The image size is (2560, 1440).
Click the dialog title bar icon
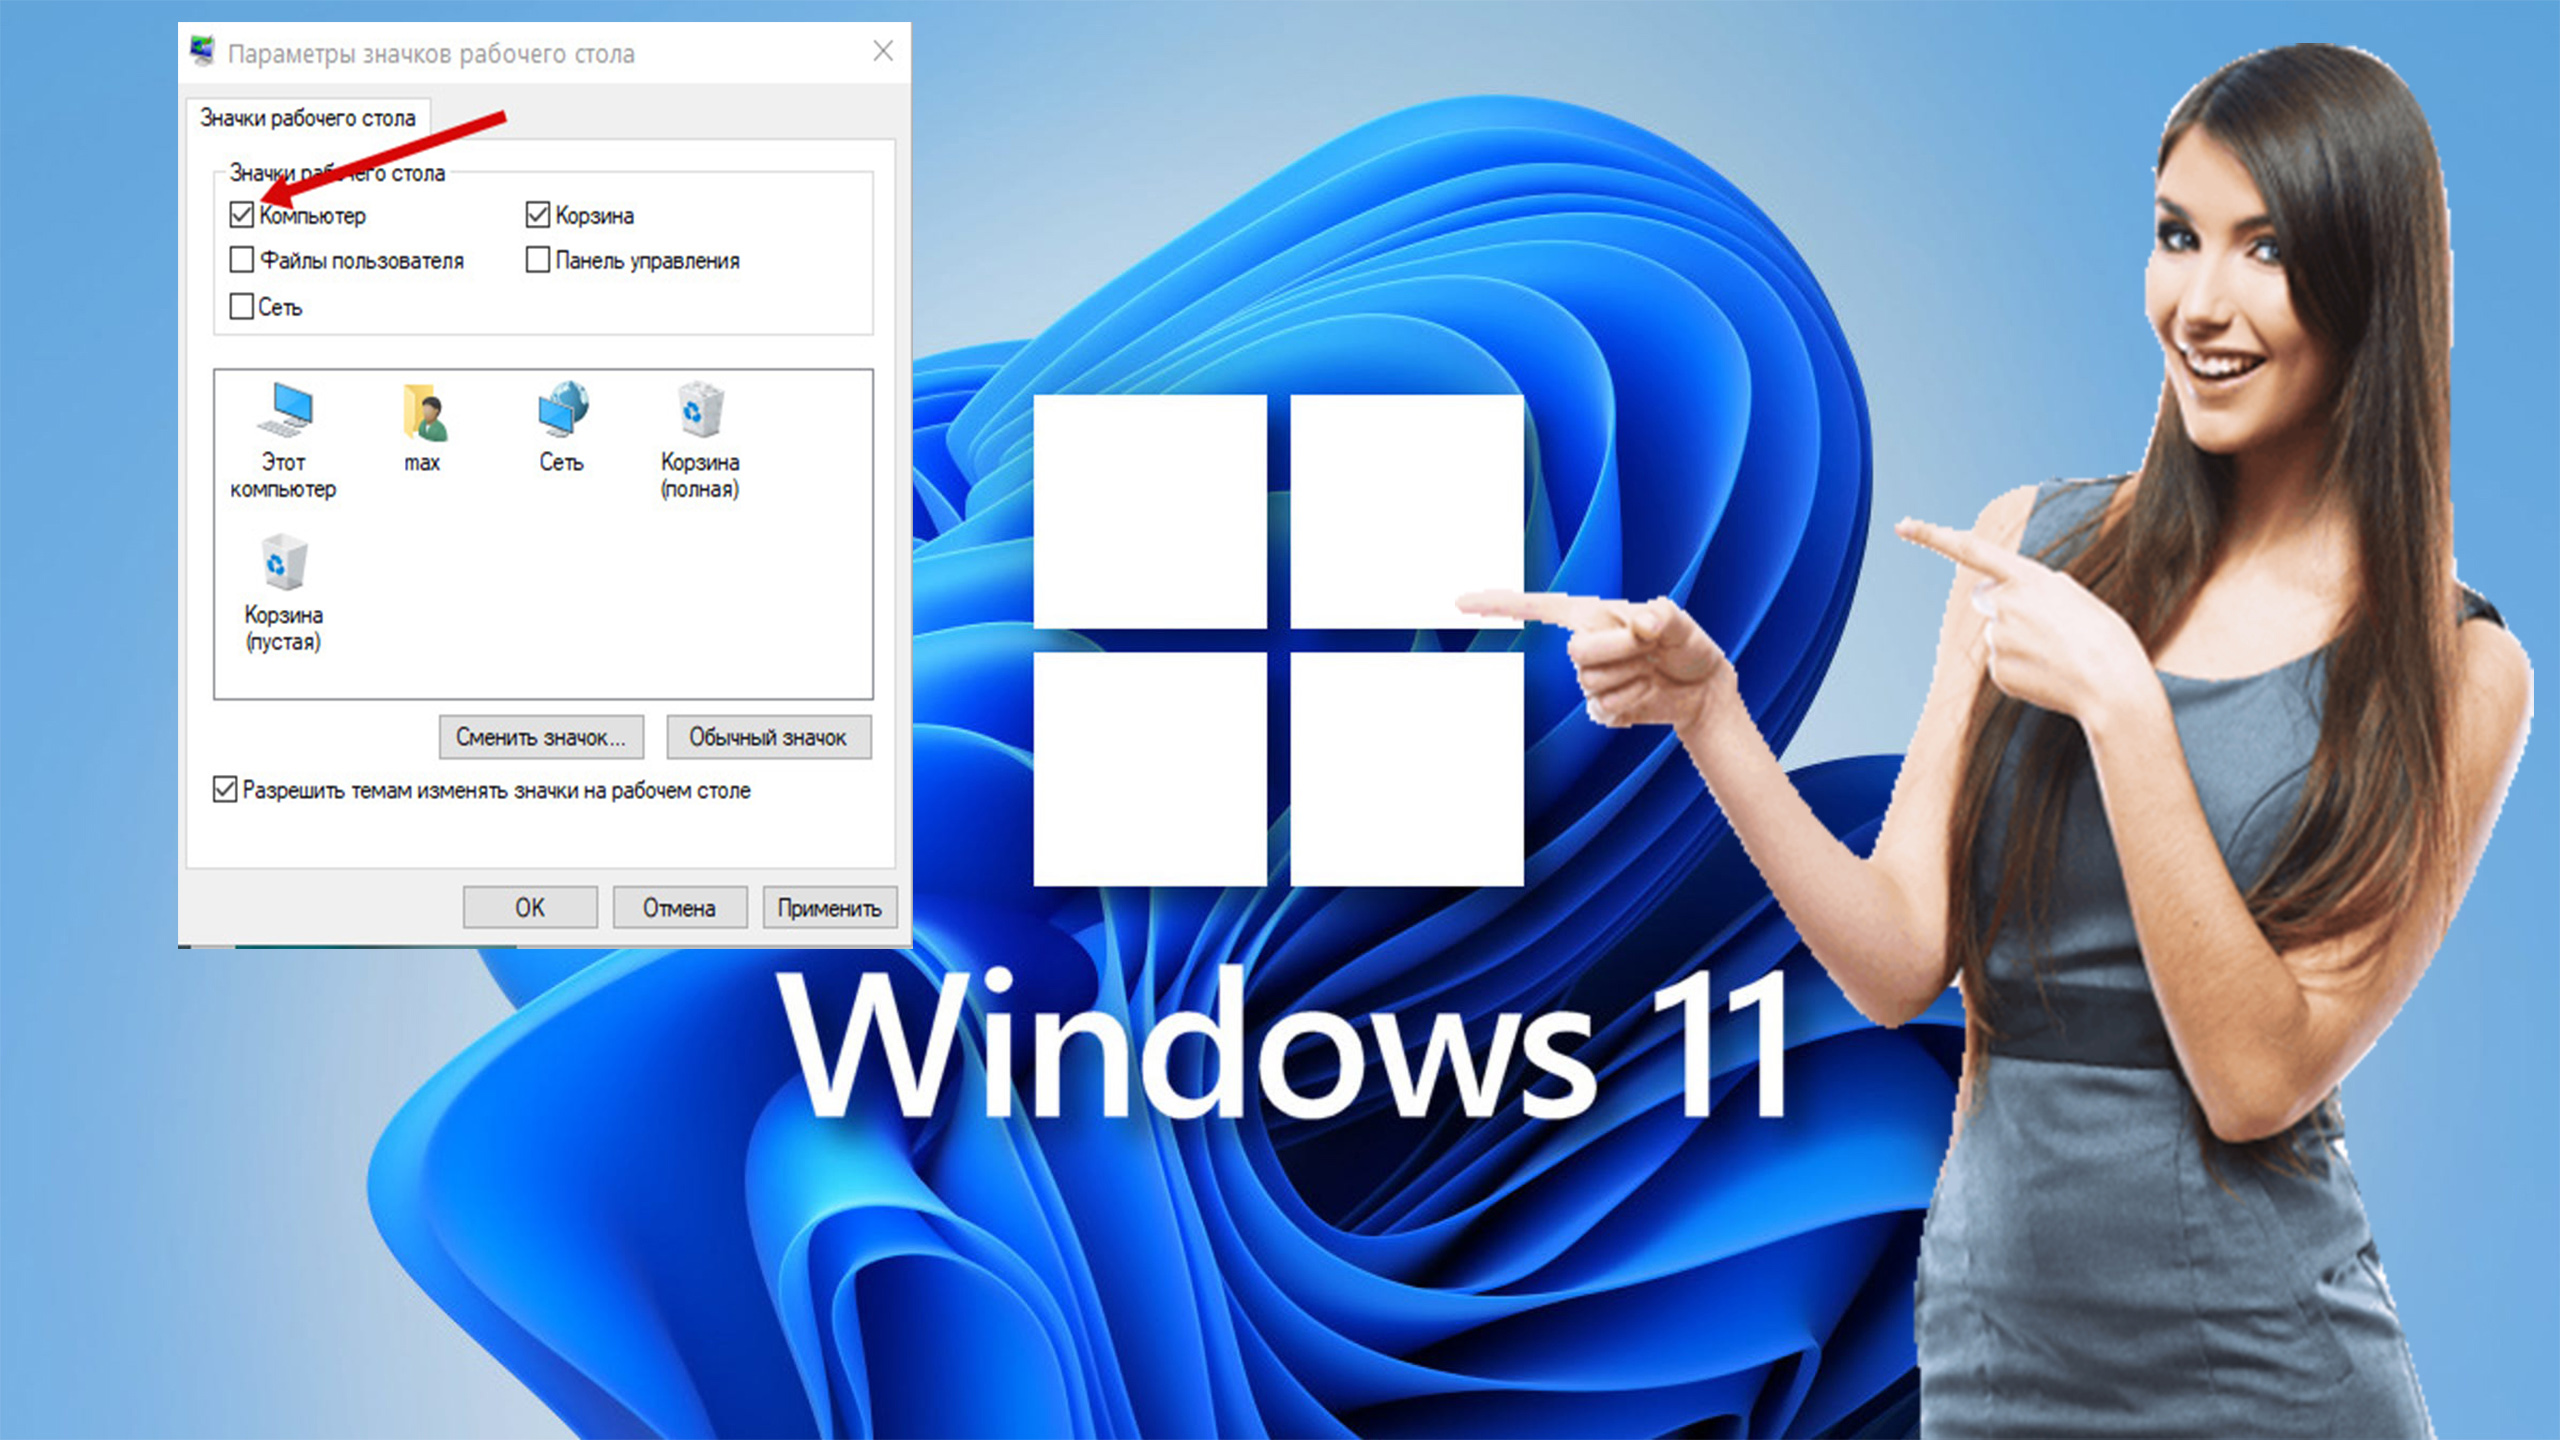tap(203, 51)
